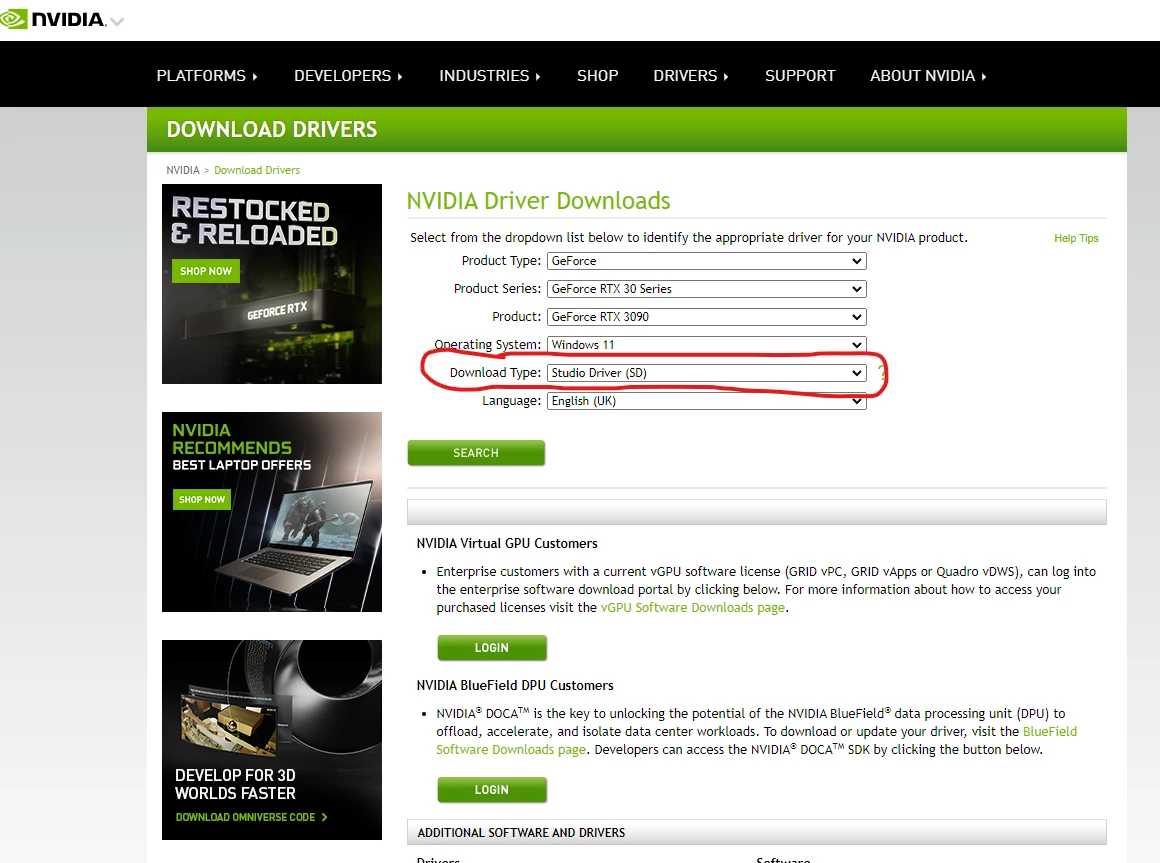Image resolution: width=1160 pixels, height=863 pixels.
Task: Click the NVIDIA Driver Downloads heading
Action: click(x=539, y=200)
